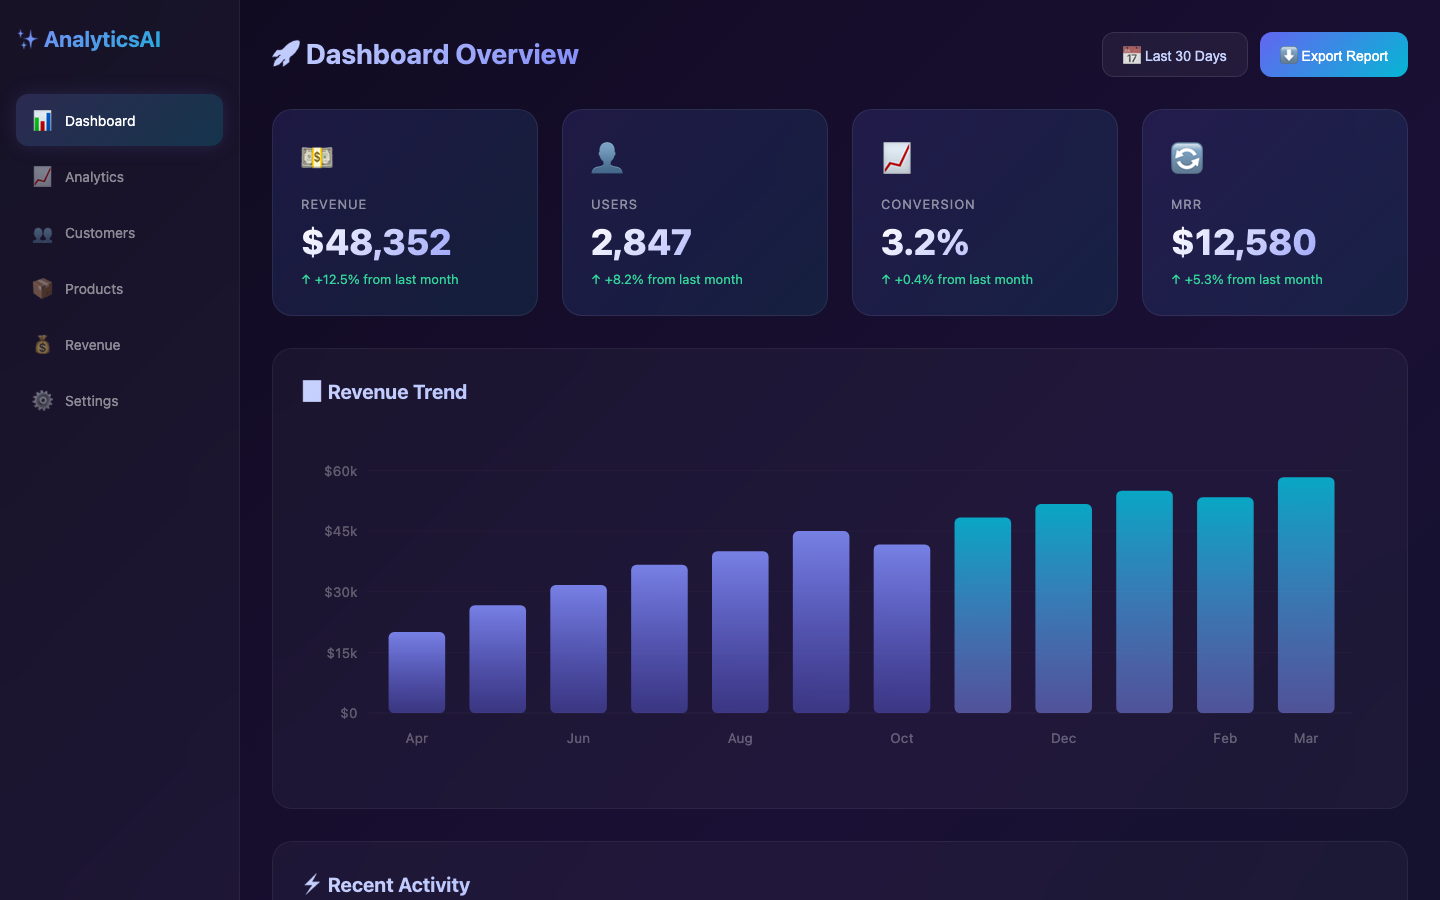Viewport: 1440px width, 900px height.
Task: Click the rocket icon beside Dashboard Overview
Action: [x=285, y=54]
